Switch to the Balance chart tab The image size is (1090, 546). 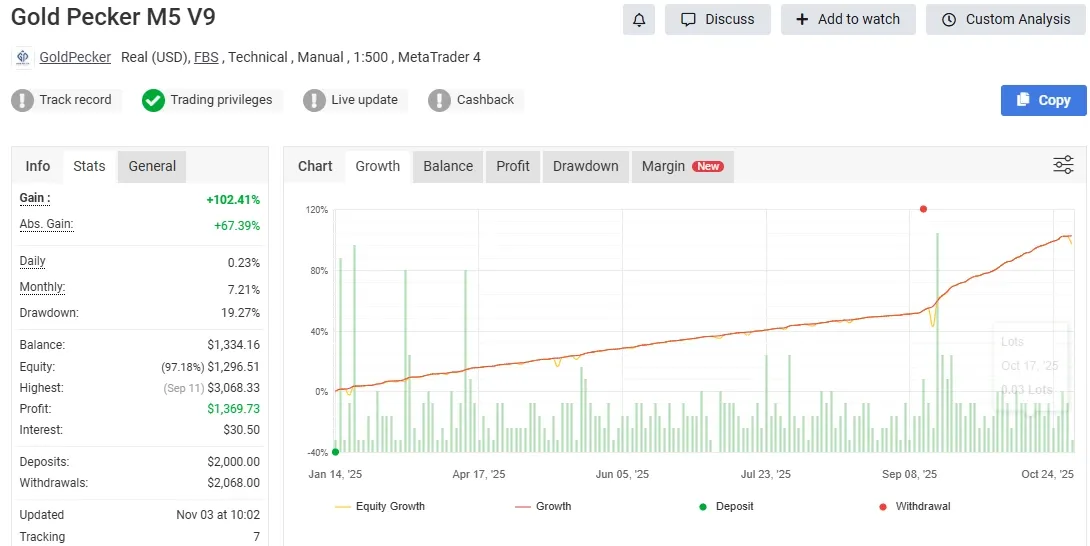pyautogui.click(x=448, y=166)
